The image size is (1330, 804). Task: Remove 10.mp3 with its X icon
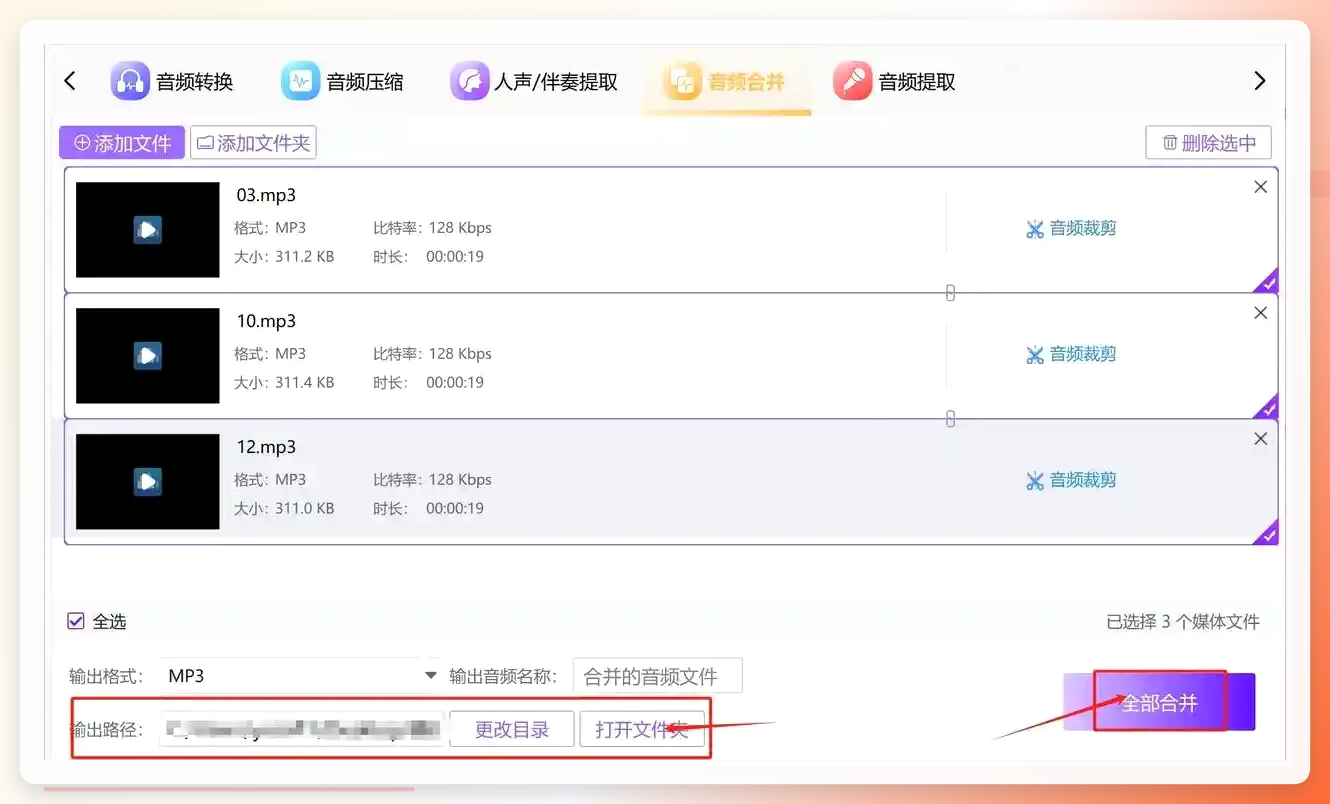1260,313
